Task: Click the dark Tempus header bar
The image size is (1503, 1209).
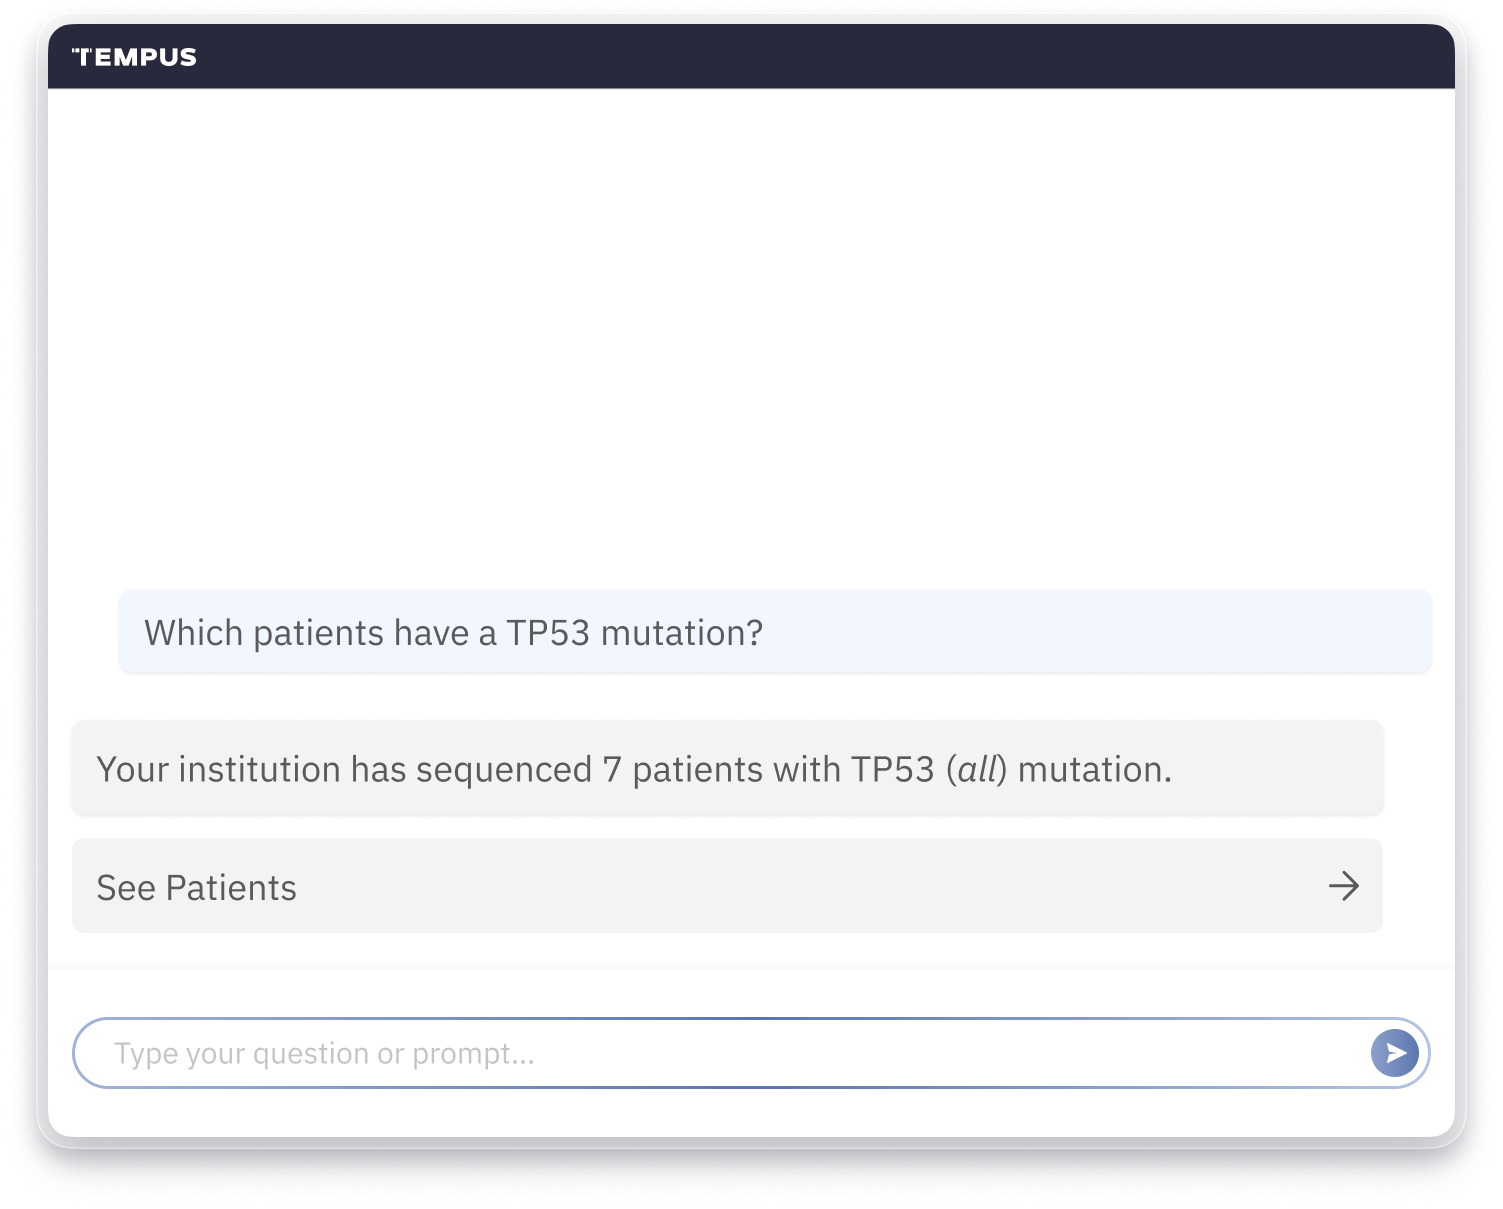Action: click(751, 57)
